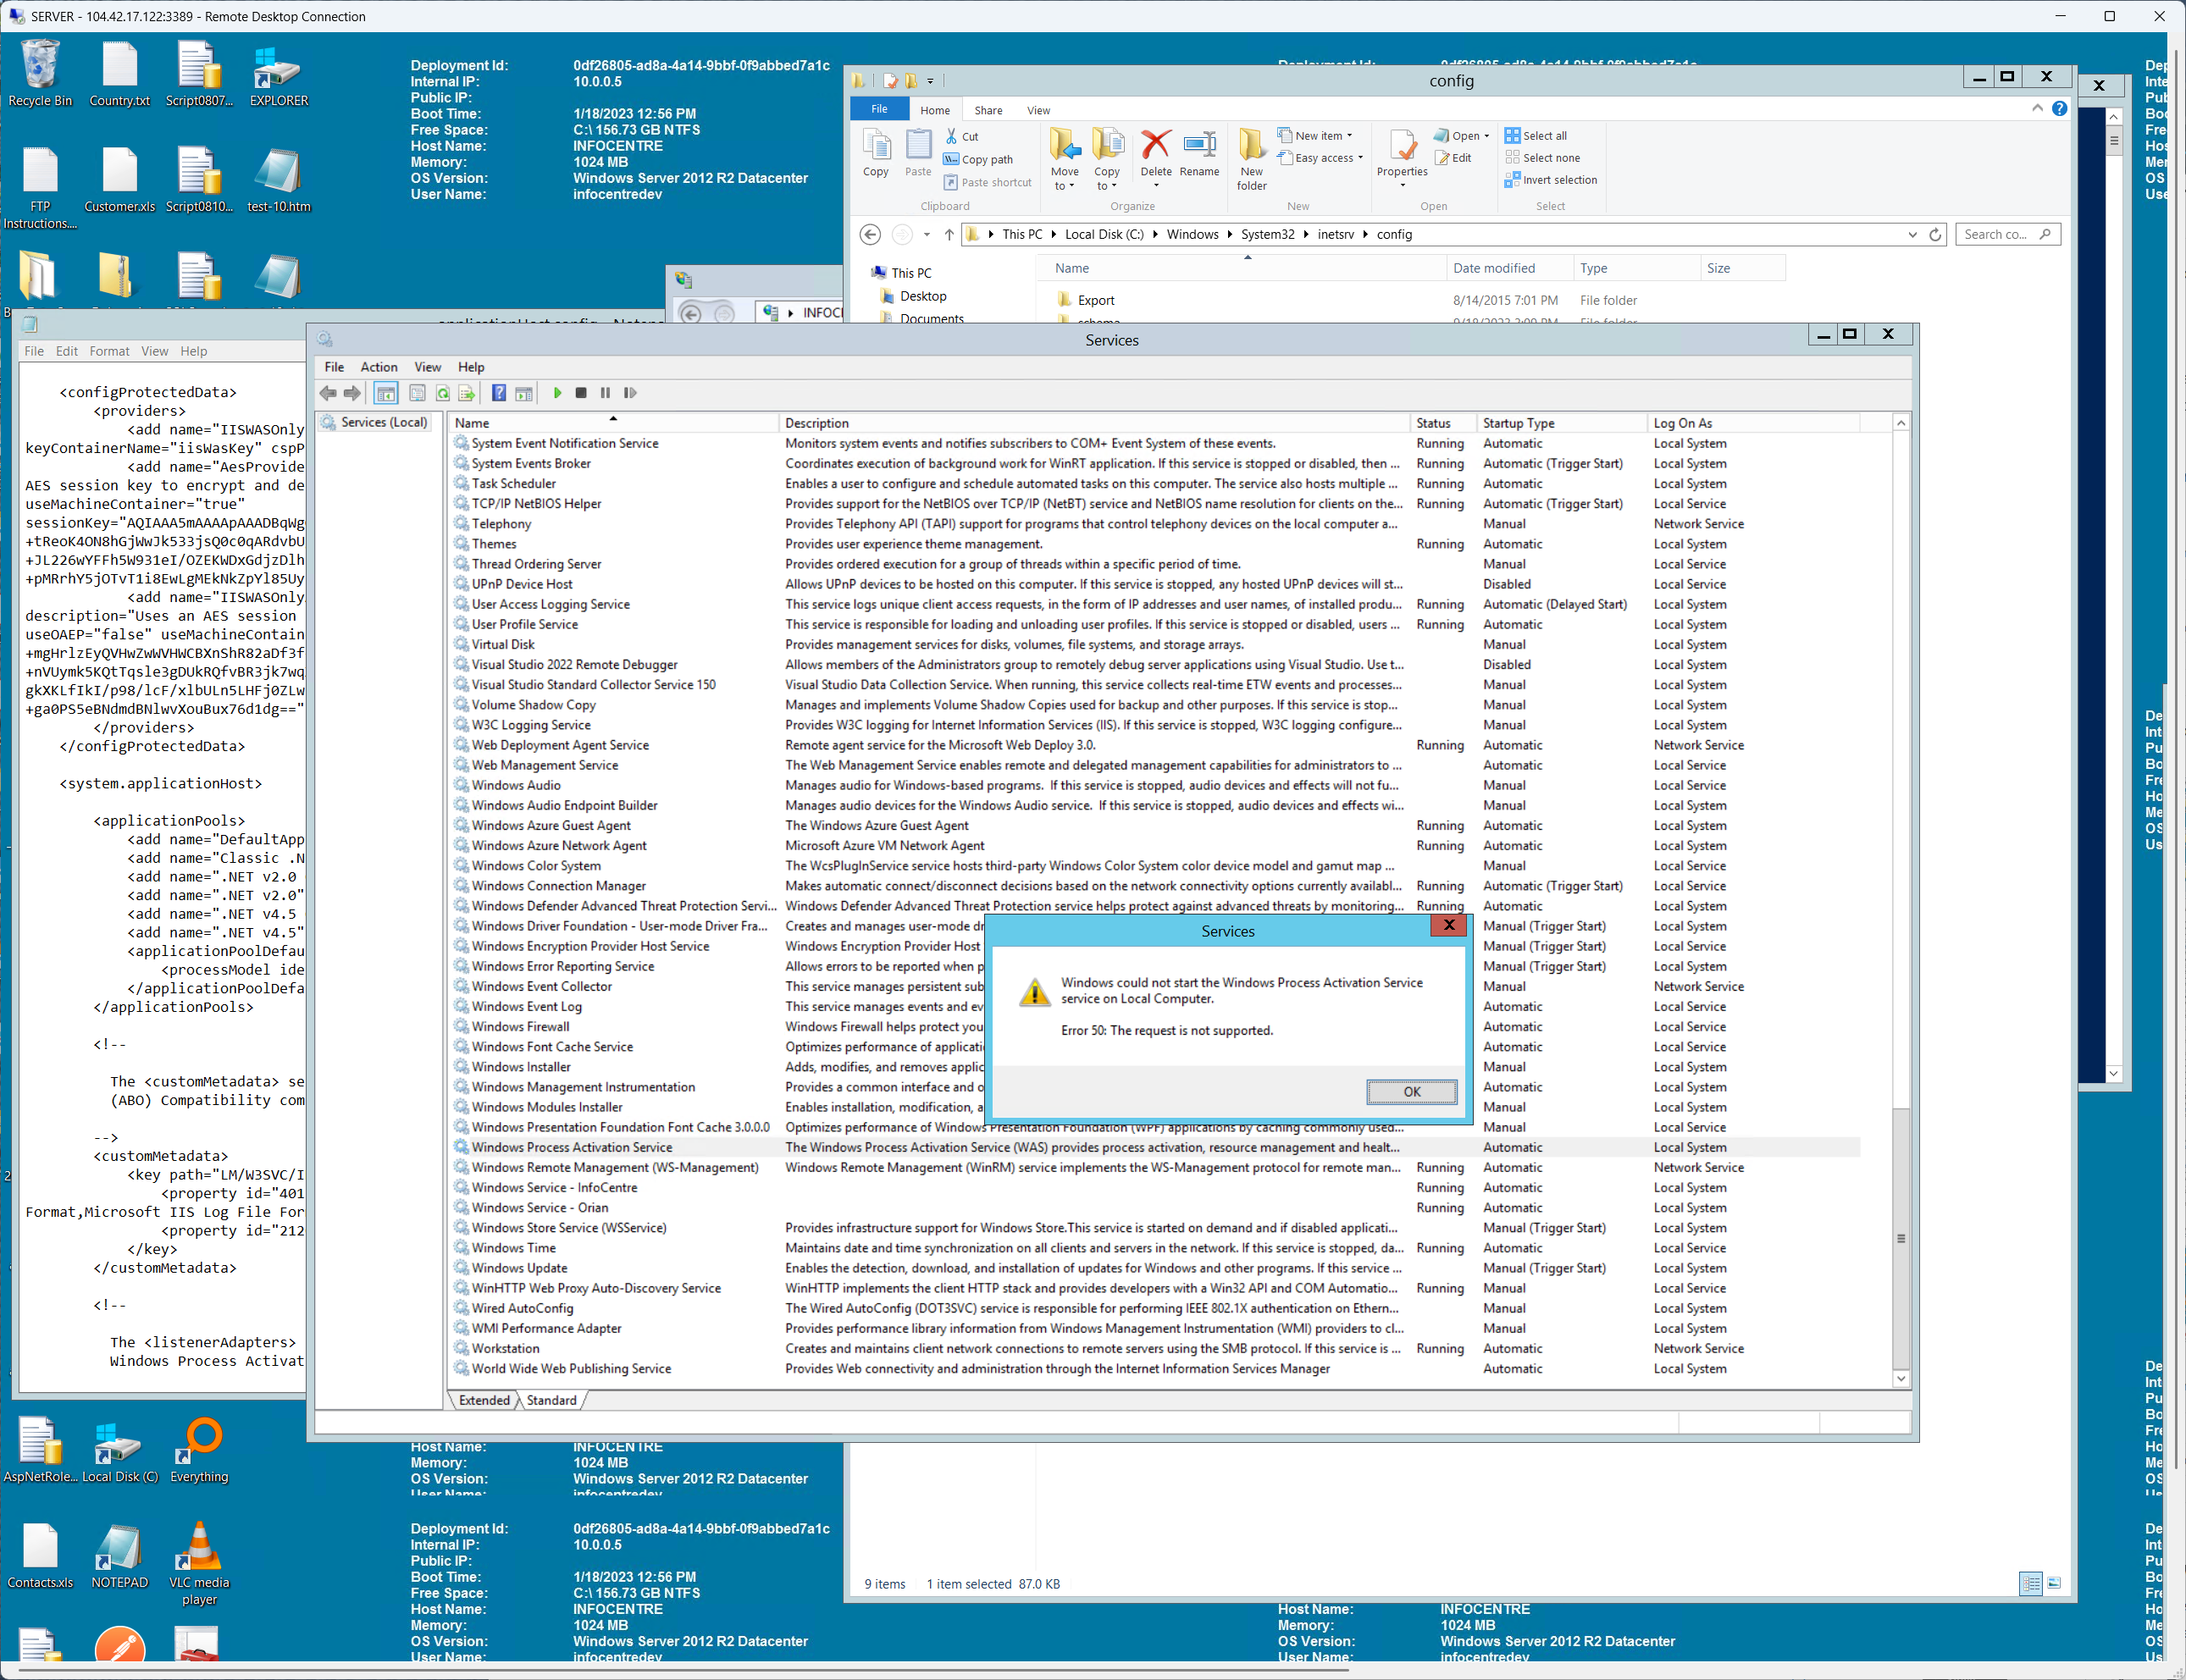Switch to the Standard tab
Screen dimensions: 2186x1680
551,1400
